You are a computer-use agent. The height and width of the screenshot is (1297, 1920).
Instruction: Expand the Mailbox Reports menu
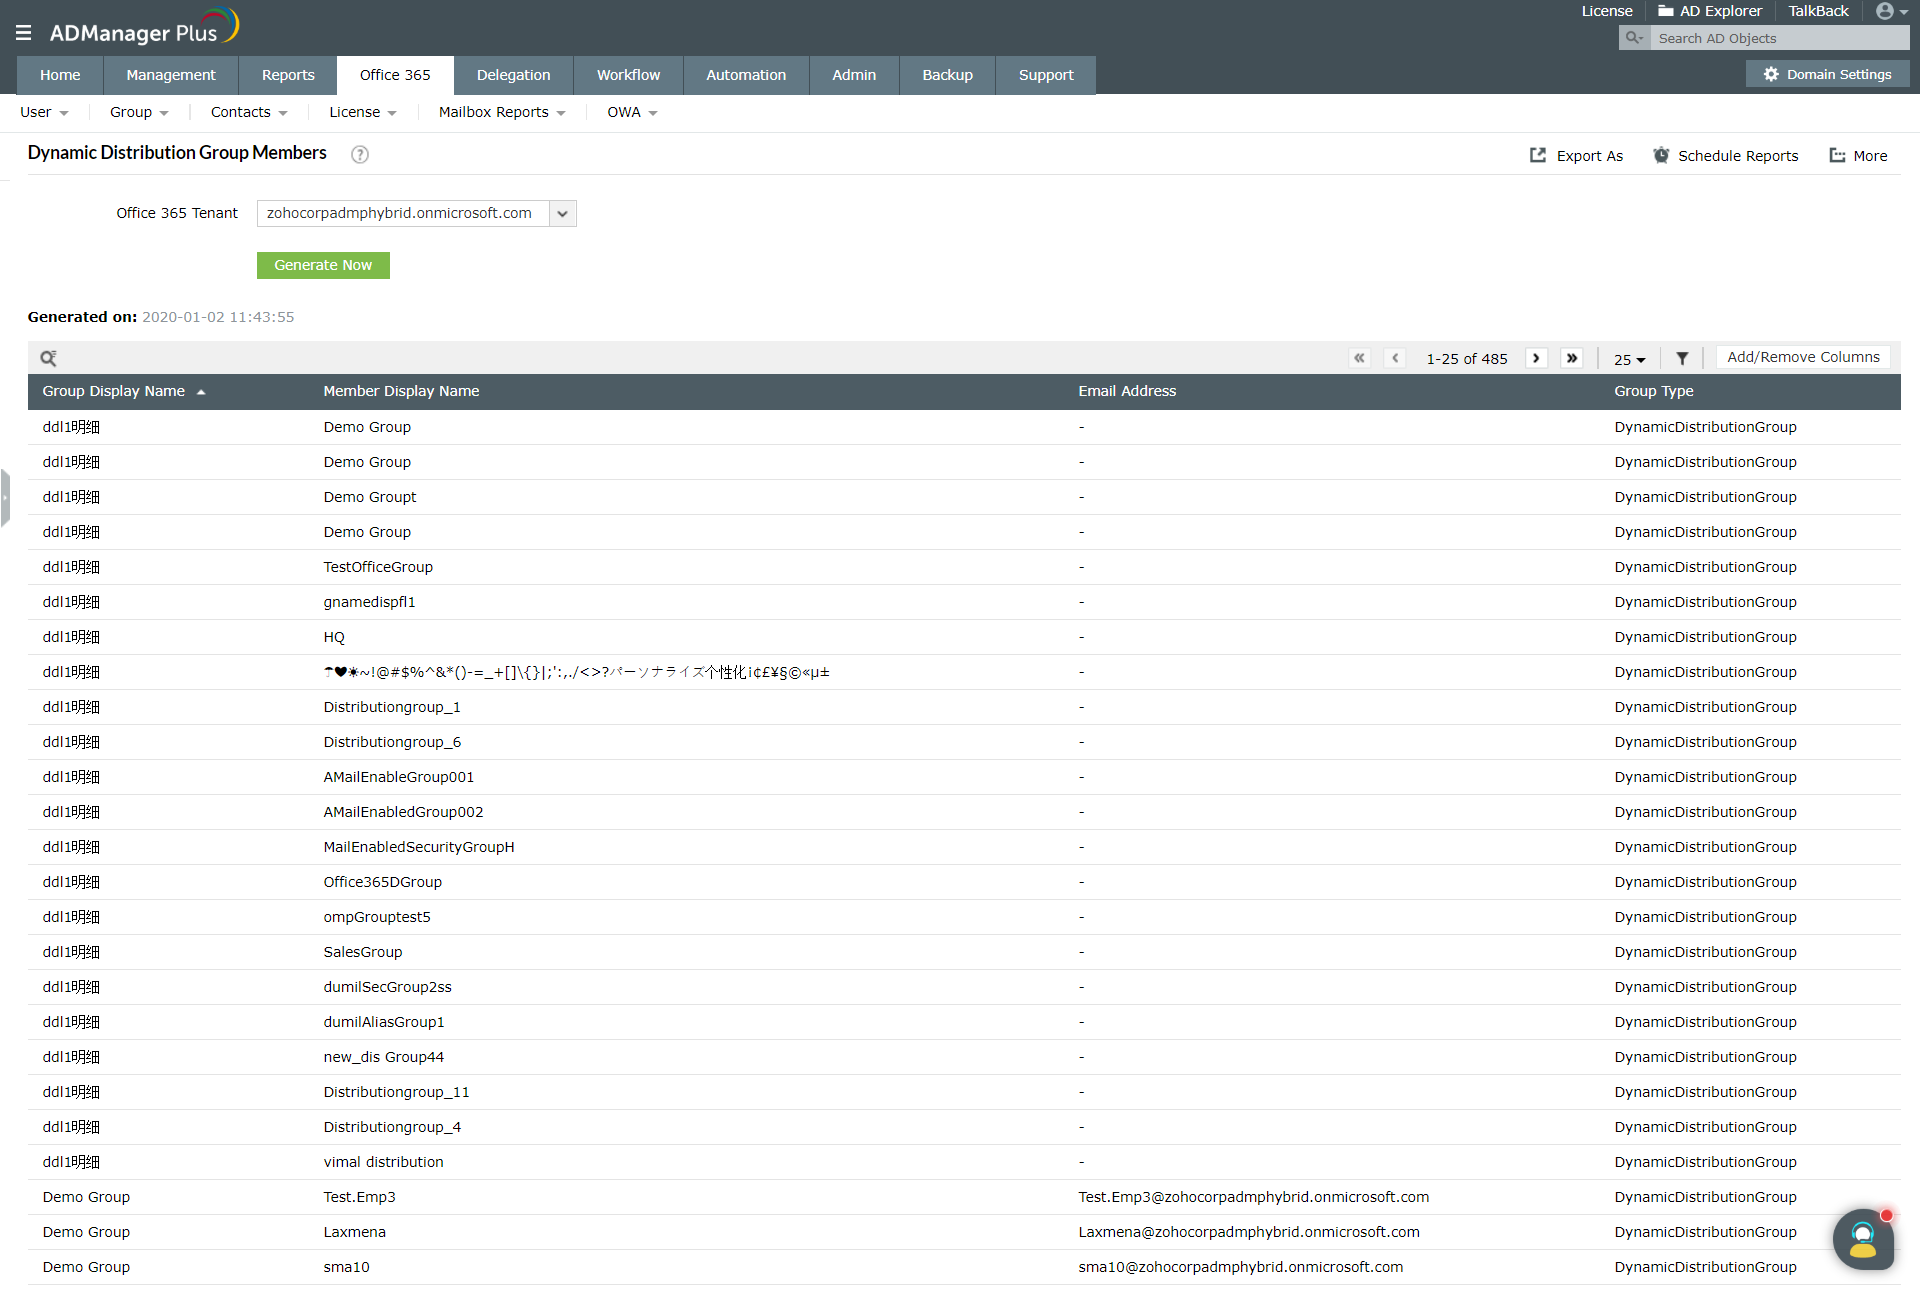coord(502,112)
